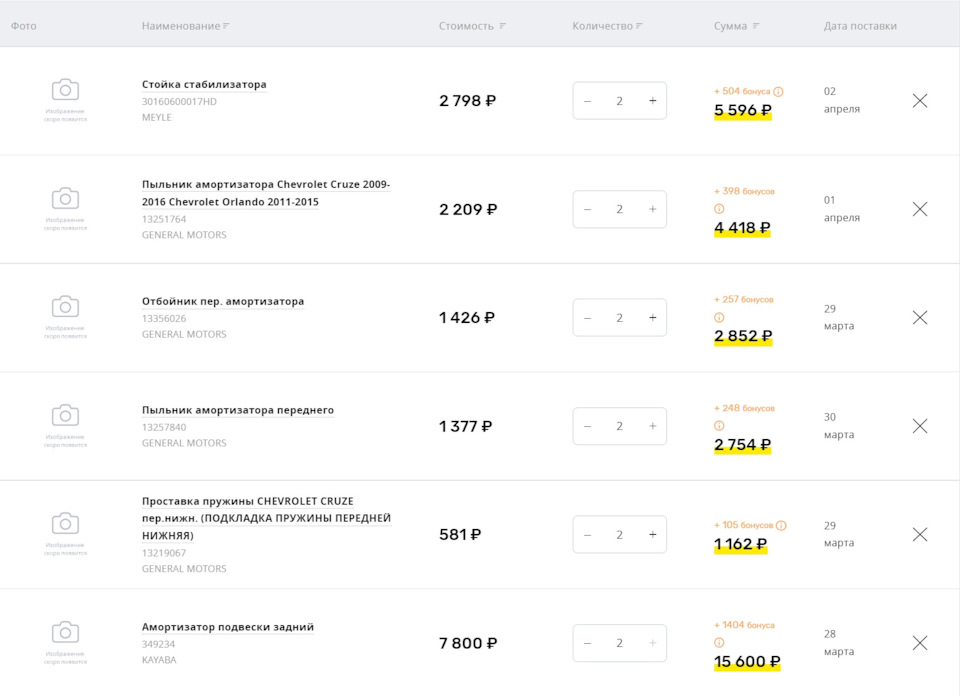Click camera placeholder for Стойка стабилизатора
960x696 pixels.
coord(65,91)
